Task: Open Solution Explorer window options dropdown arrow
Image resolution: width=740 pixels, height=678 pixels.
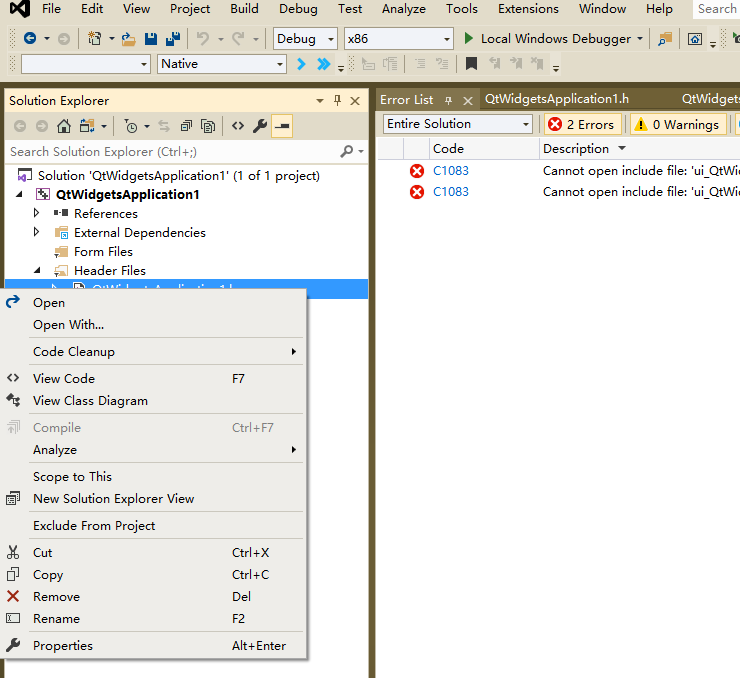Action: tap(320, 100)
